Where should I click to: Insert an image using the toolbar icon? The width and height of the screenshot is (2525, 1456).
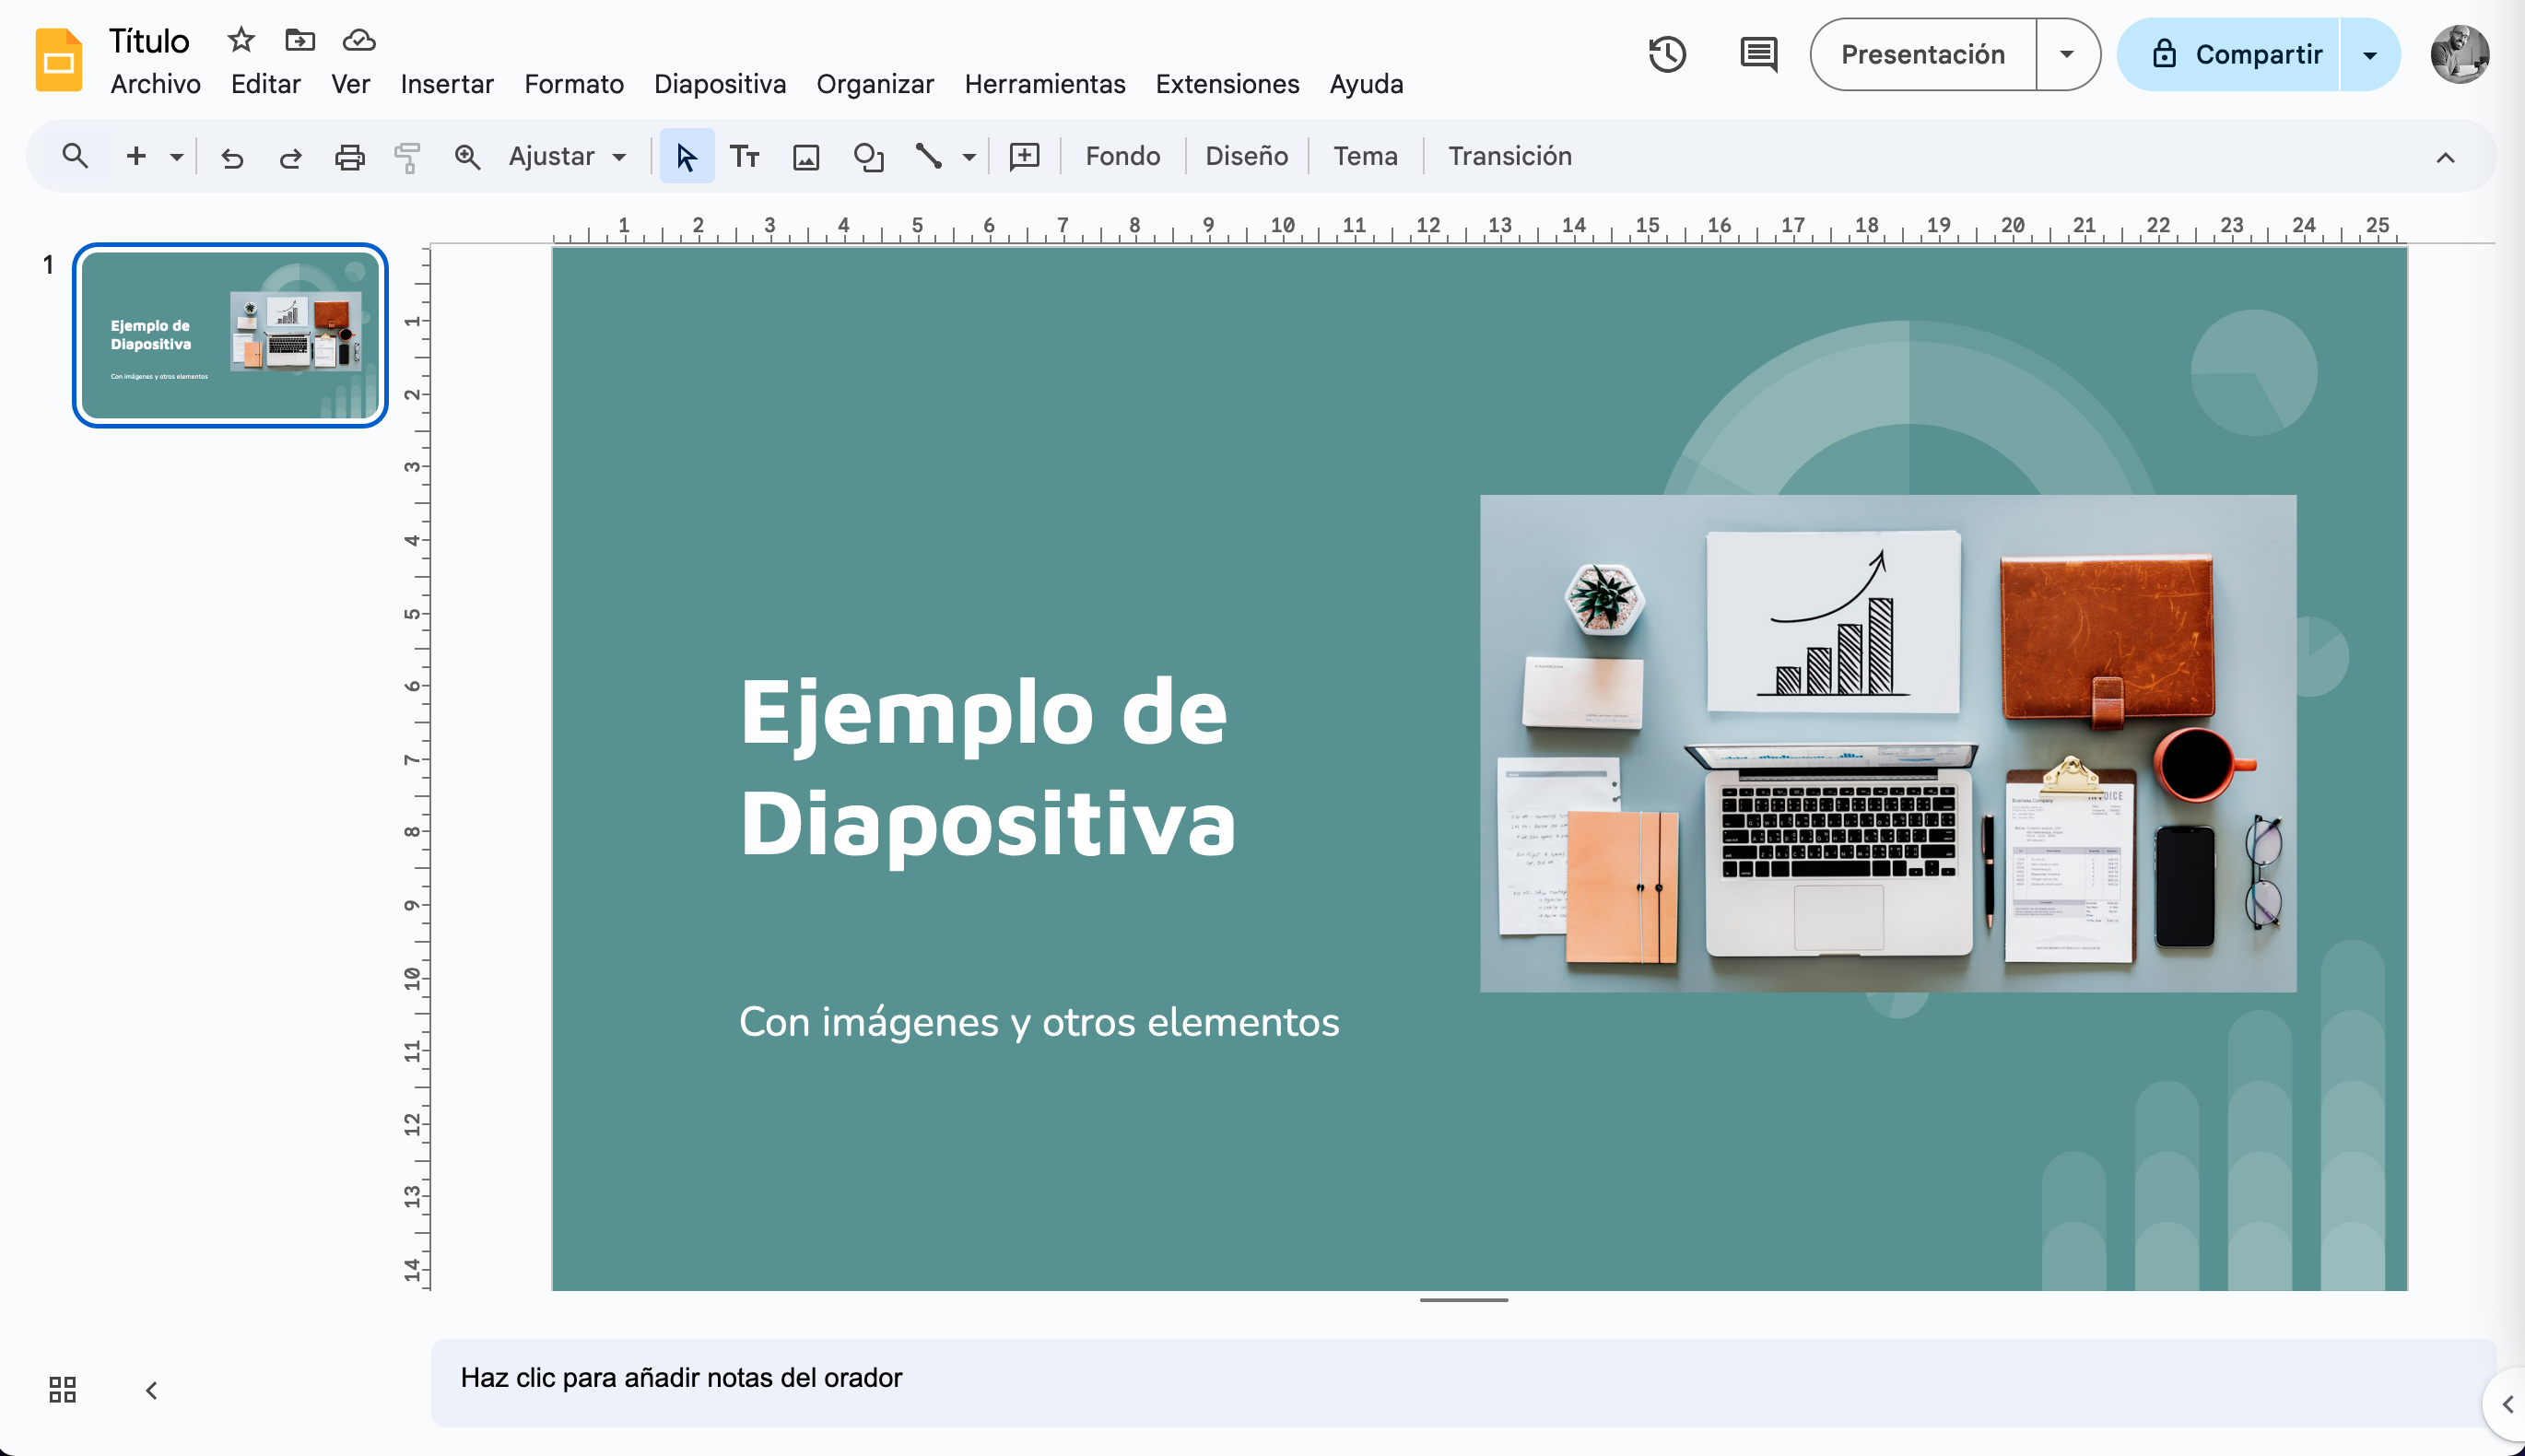pos(806,156)
